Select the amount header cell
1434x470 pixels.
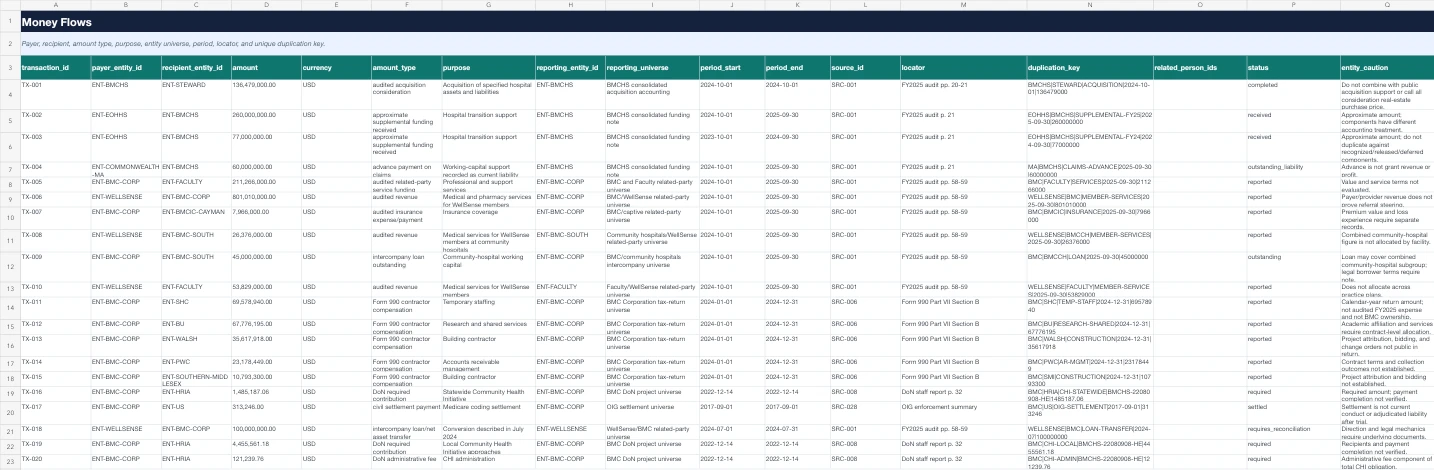(265, 68)
